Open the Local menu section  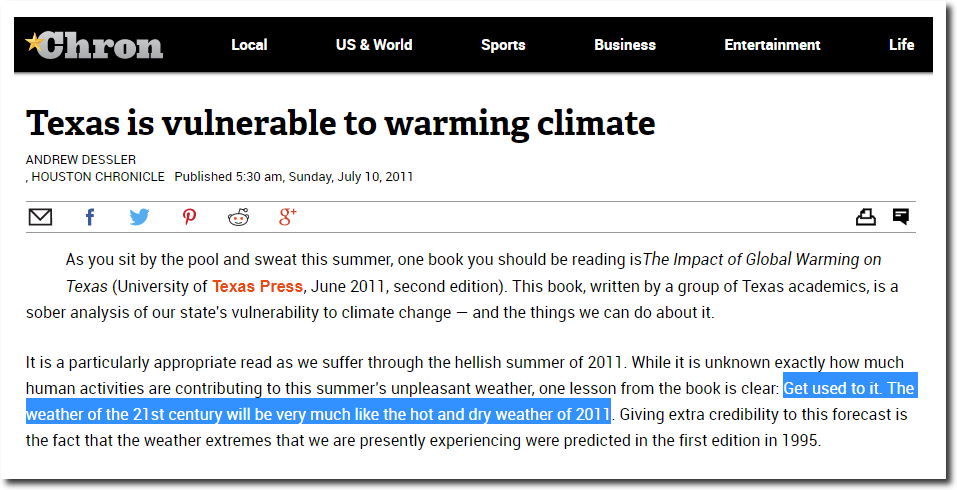[x=249, y=45]
